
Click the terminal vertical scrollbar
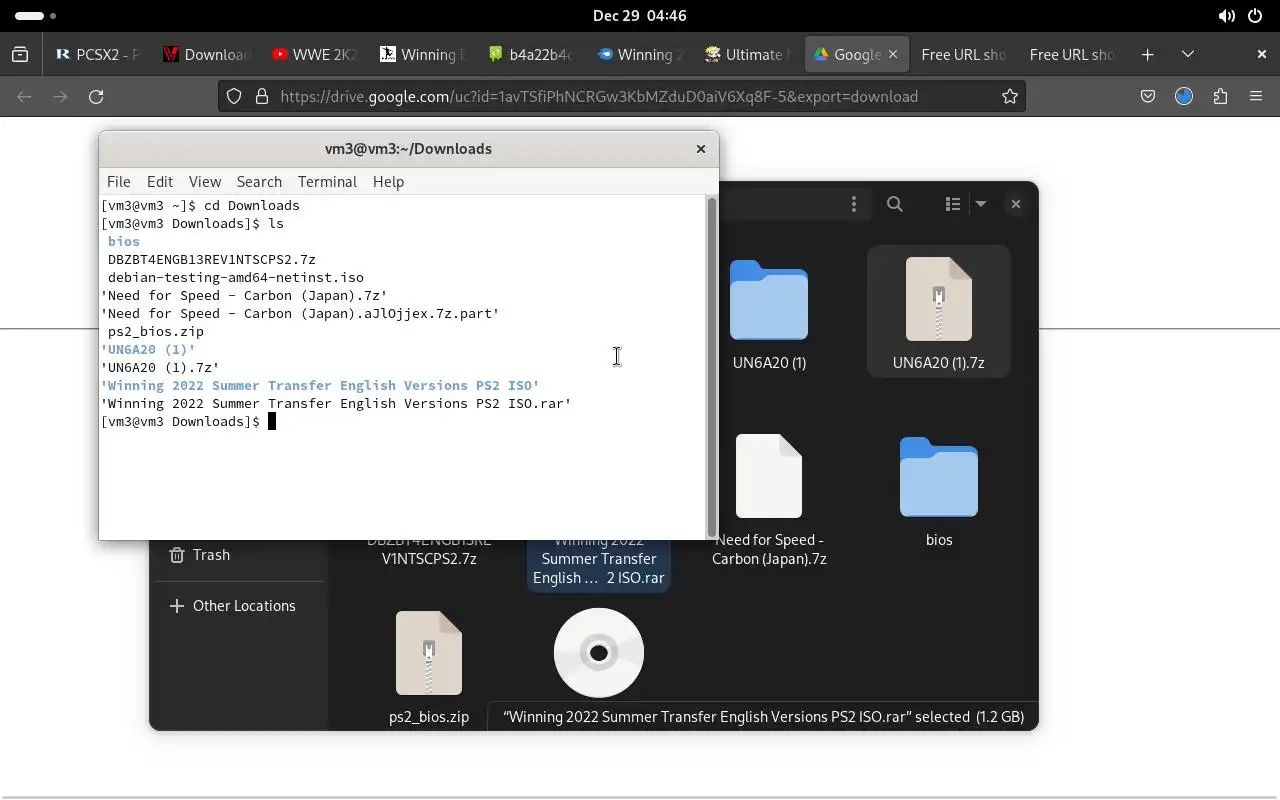click(712, 367)
